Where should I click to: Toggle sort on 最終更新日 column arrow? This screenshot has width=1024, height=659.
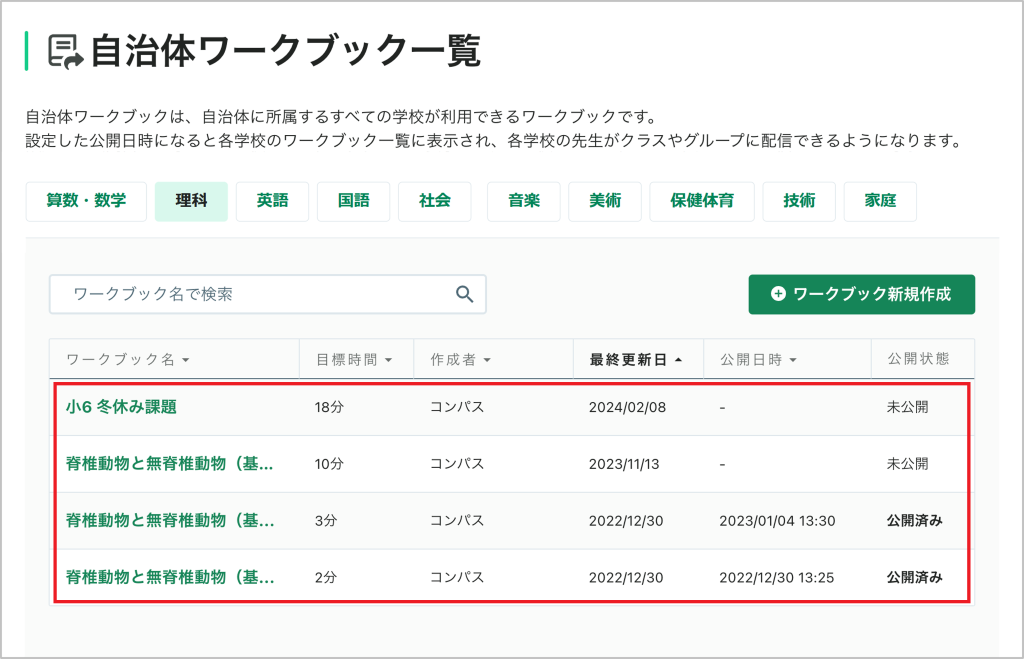coord(679,360)
